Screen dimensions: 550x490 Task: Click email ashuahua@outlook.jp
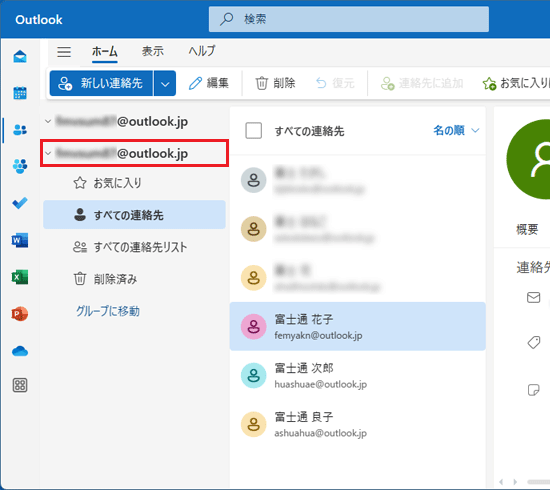coord(321,433)
